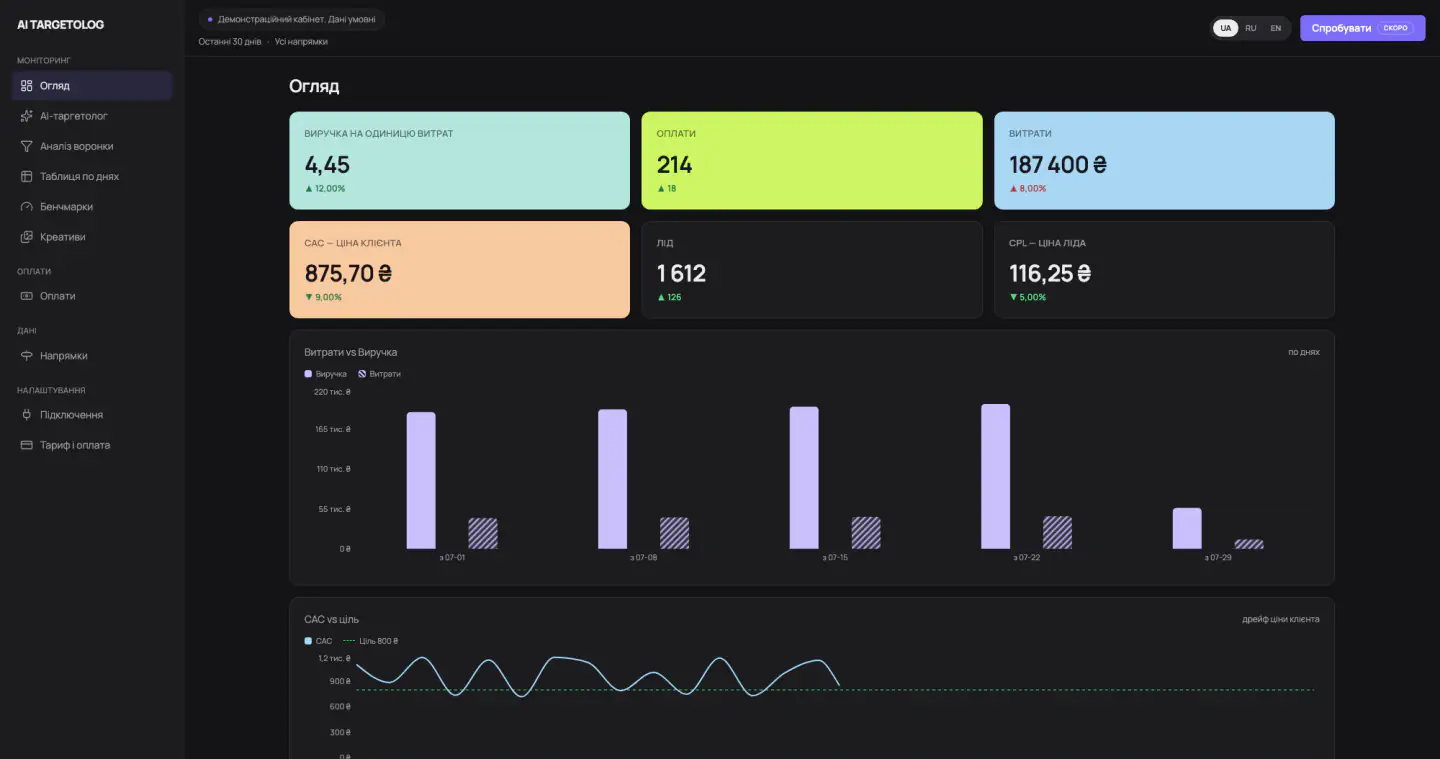Click the ▼ 9,00% CAC change indicator
This screenshot has height=759, width=1440.
click(x=323, y=297)
